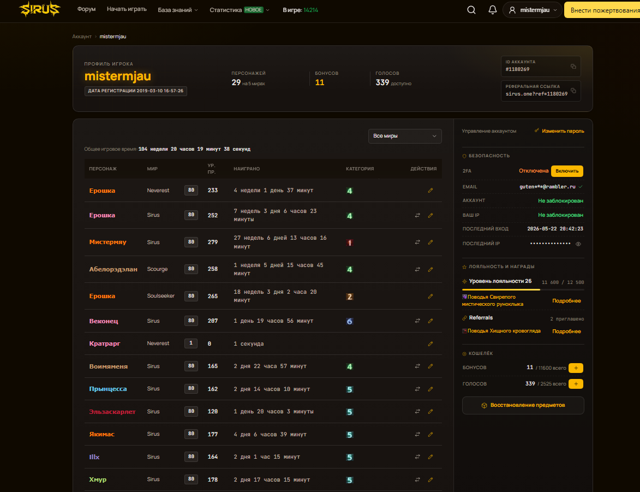Click the Sirus logo

(x=40, y=9)
